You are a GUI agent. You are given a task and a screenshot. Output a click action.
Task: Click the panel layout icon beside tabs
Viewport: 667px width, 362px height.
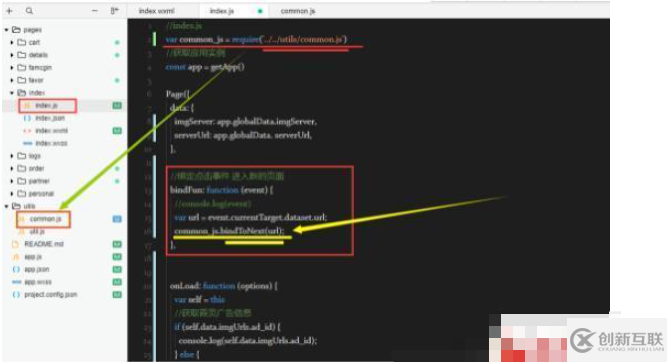(114, 11)
